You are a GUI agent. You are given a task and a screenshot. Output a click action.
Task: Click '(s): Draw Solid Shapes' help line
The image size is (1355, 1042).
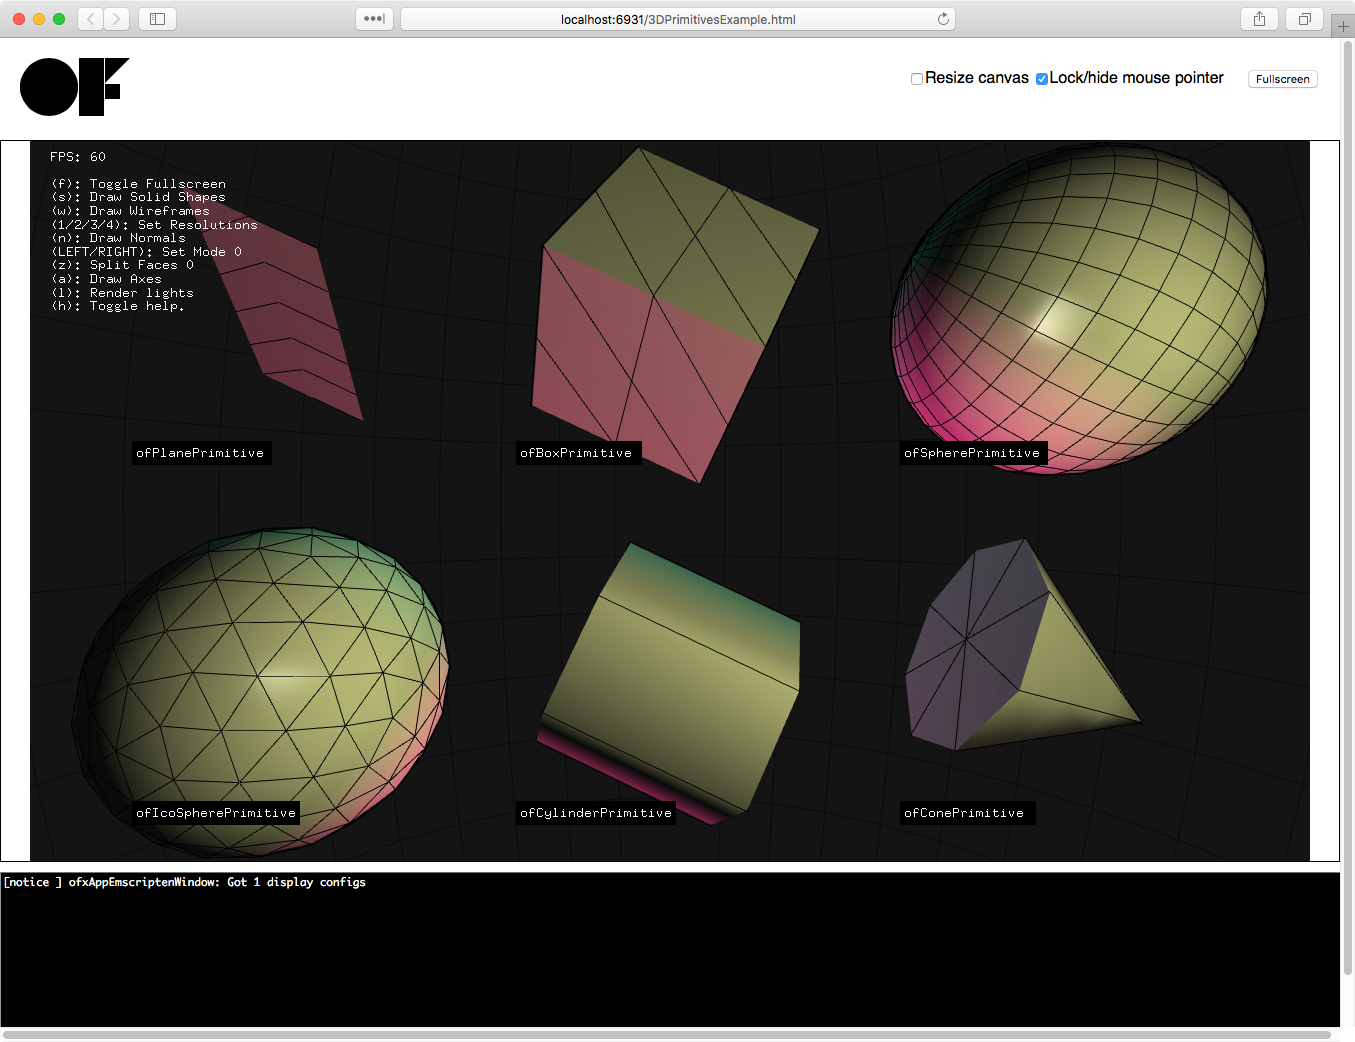[138, 197]
